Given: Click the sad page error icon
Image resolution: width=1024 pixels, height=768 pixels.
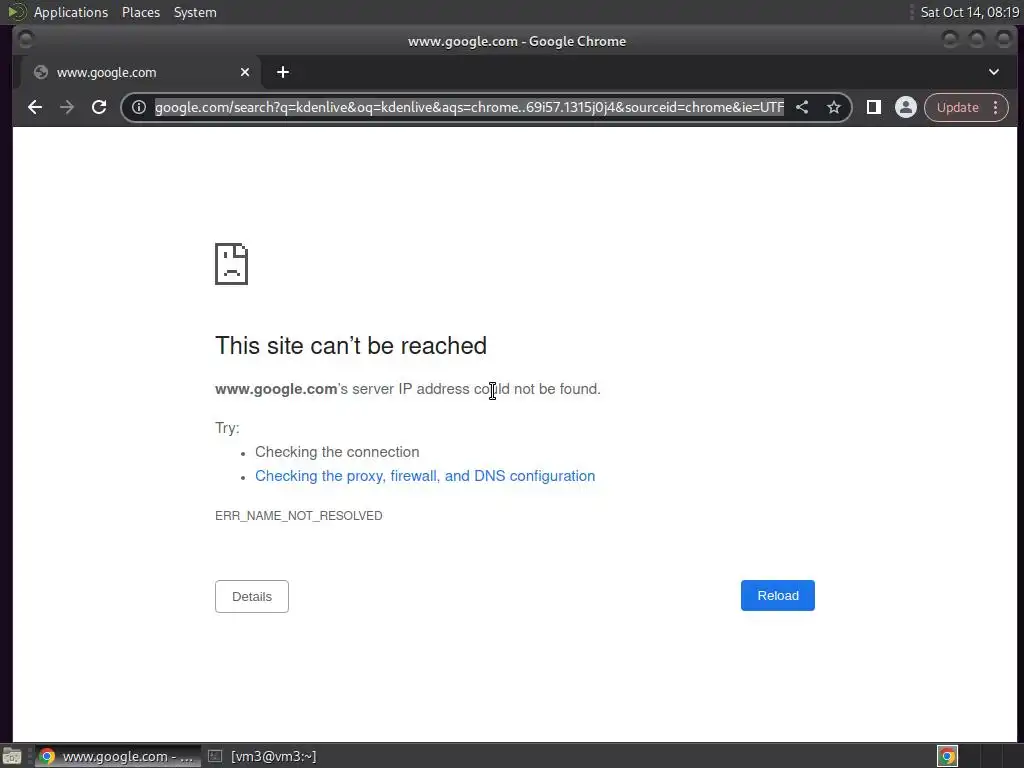Looking at the screenshot, I should pos(231,264).
